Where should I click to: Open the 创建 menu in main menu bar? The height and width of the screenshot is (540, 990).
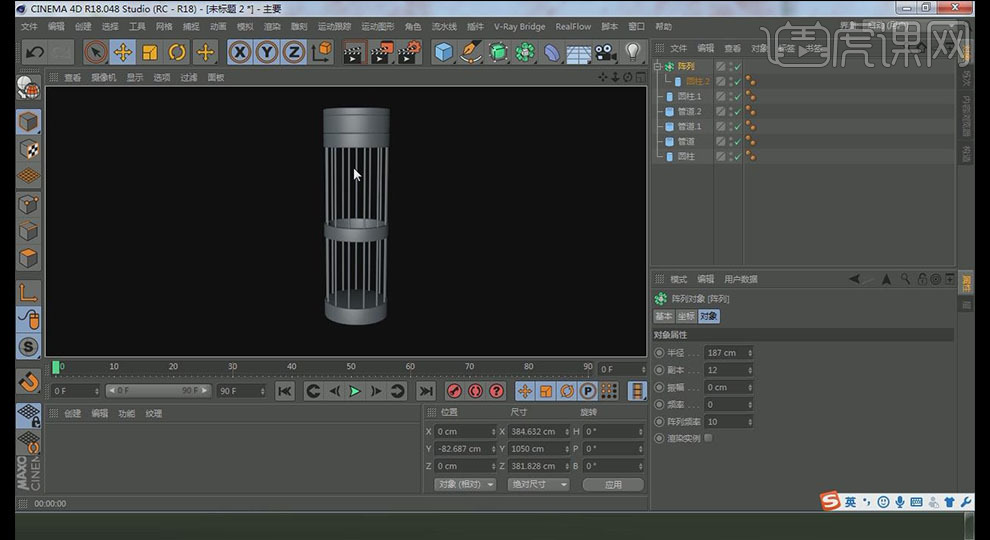pos(83,27)
